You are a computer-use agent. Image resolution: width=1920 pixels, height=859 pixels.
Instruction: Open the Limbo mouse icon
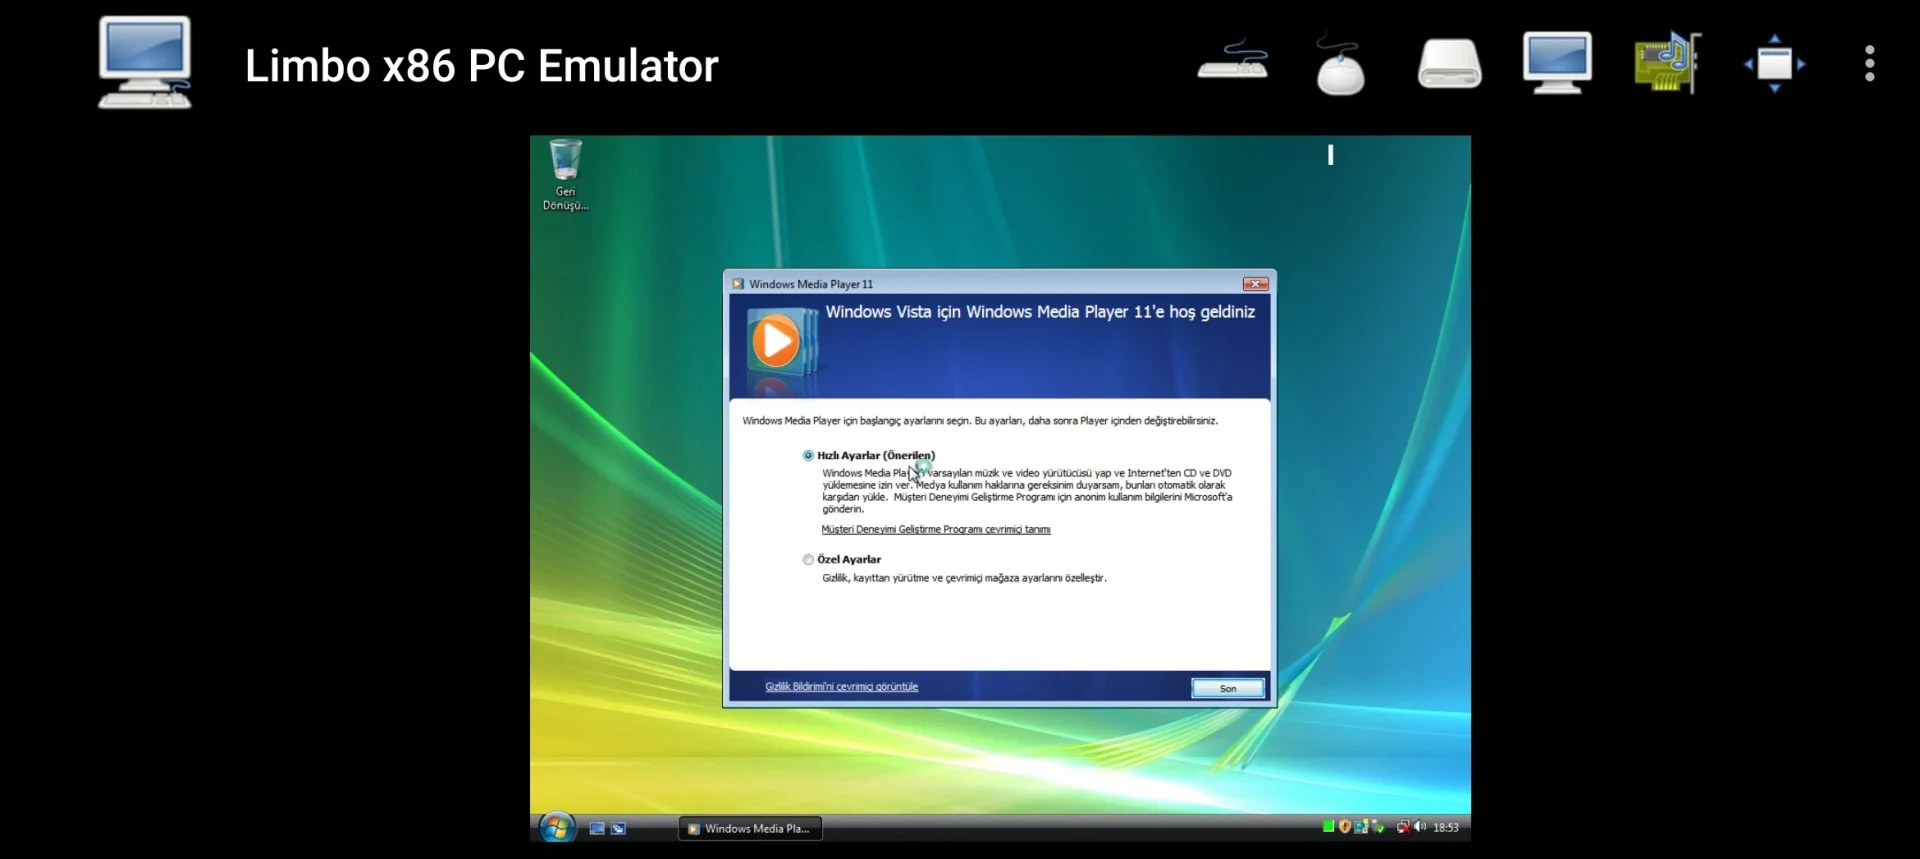point(1340,64)
